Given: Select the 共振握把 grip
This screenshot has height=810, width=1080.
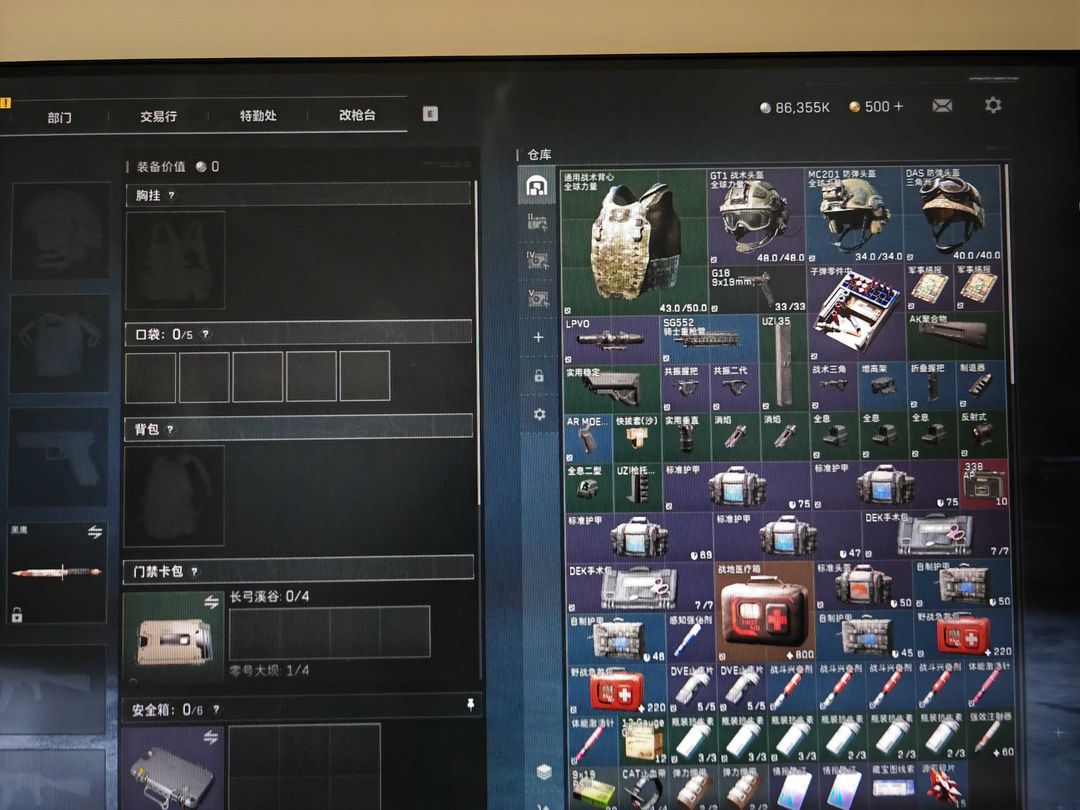Looking at the screenshot, I should pos(685,388).
